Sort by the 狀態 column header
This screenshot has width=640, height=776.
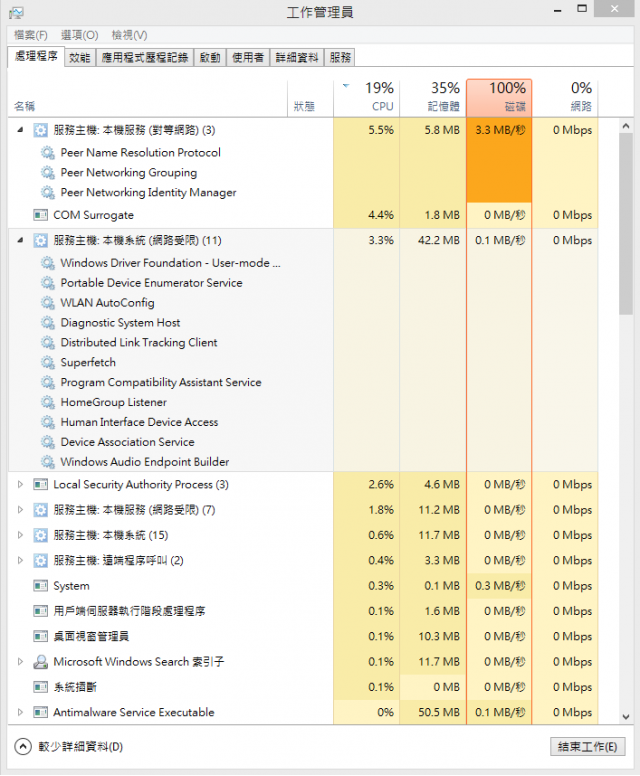310,97
